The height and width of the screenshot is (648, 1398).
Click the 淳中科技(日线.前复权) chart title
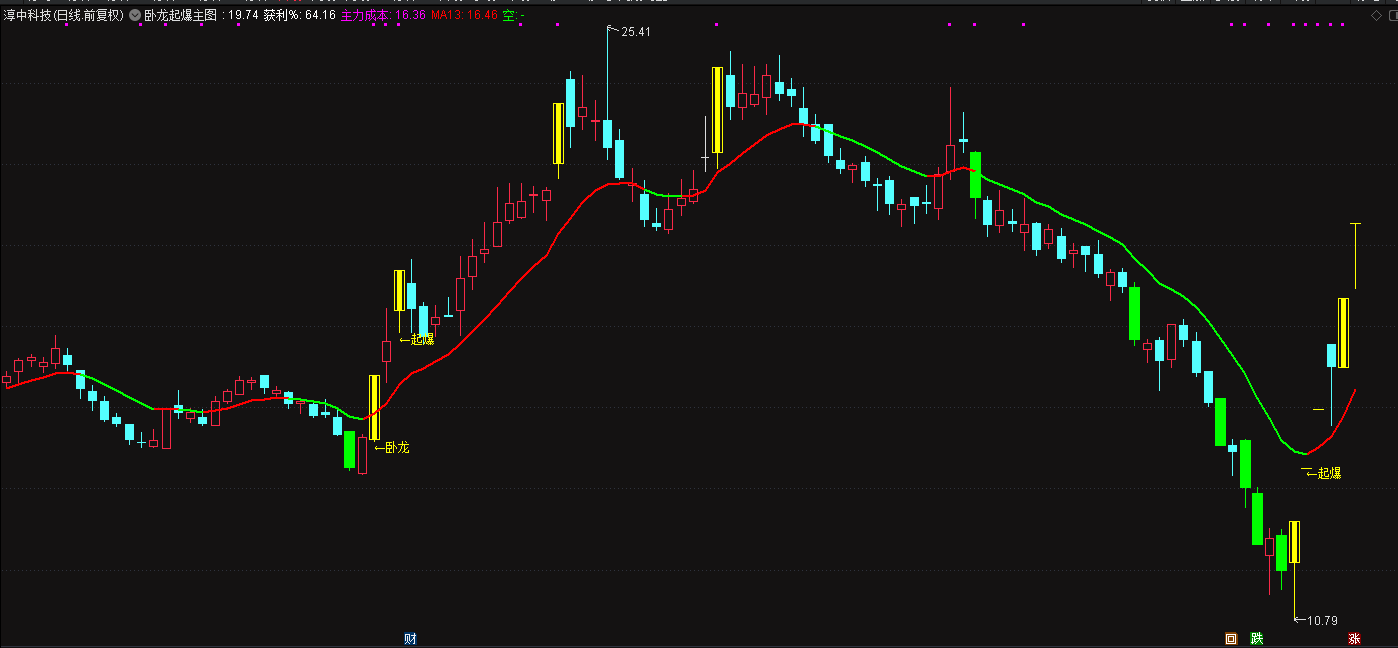[65, 15]
